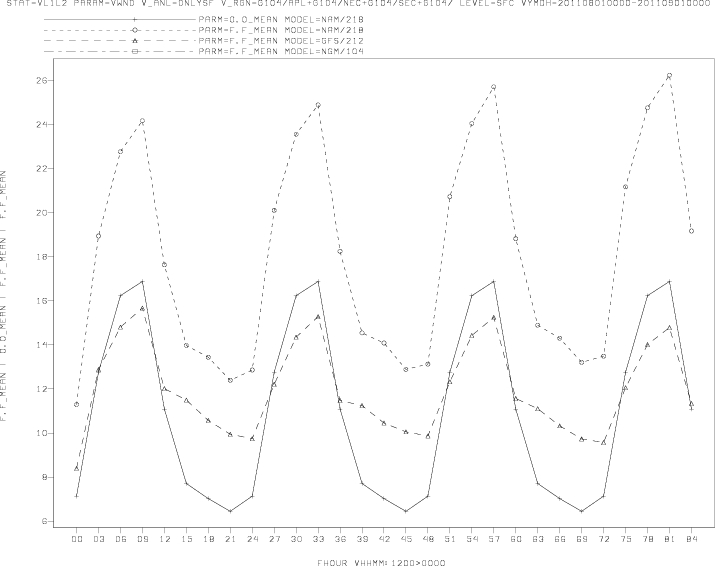
Task: Click x-axis tick label 54
Action: click(472, 539)
